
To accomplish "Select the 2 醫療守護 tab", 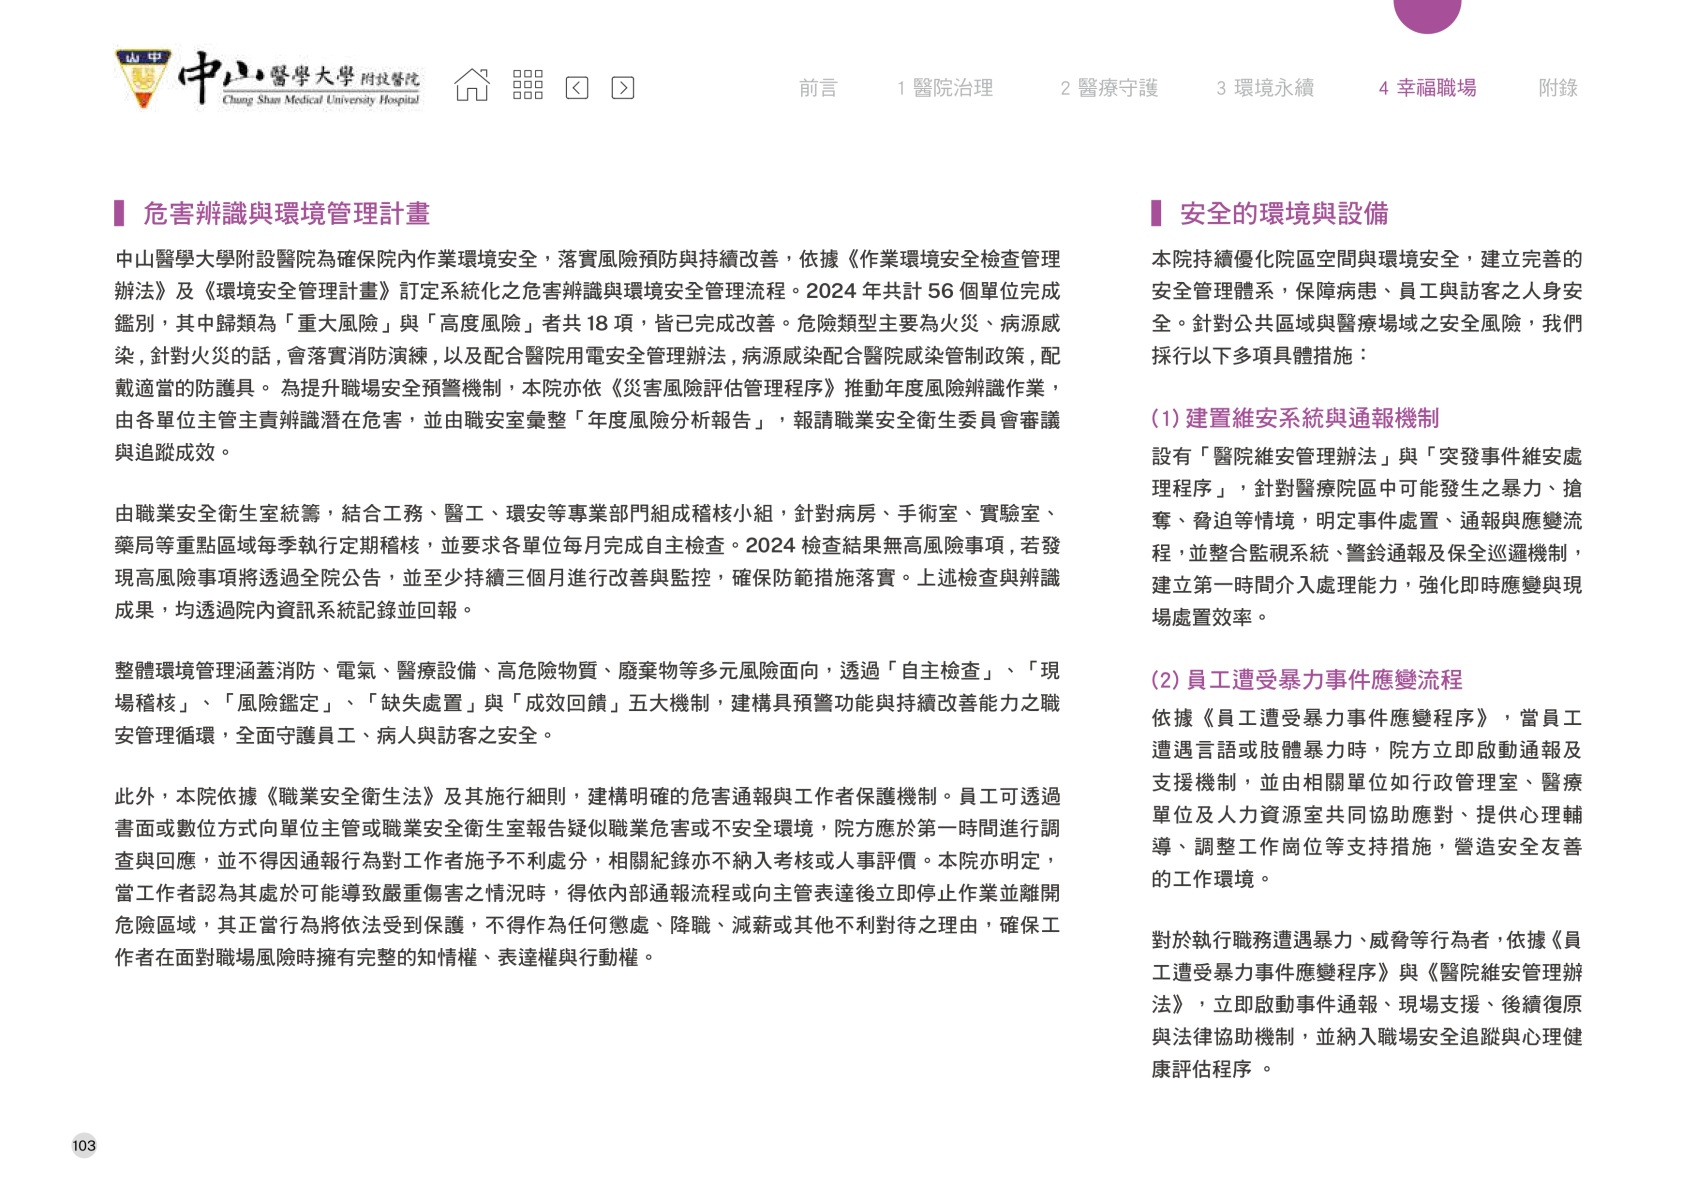I will (x=1108, y=88).
